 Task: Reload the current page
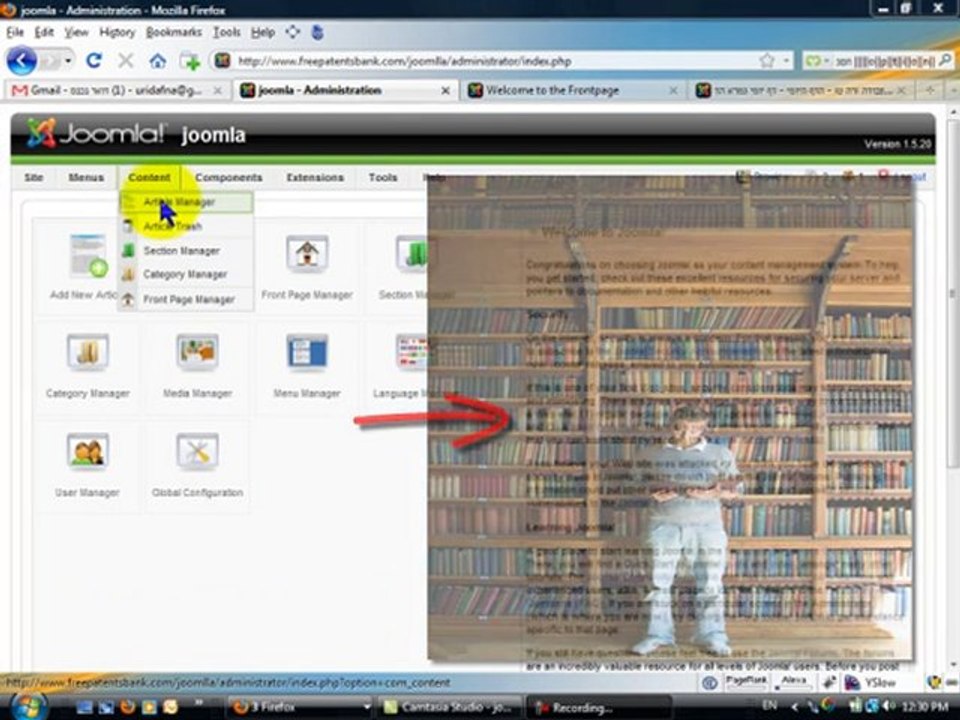click(x=94, y=60)
